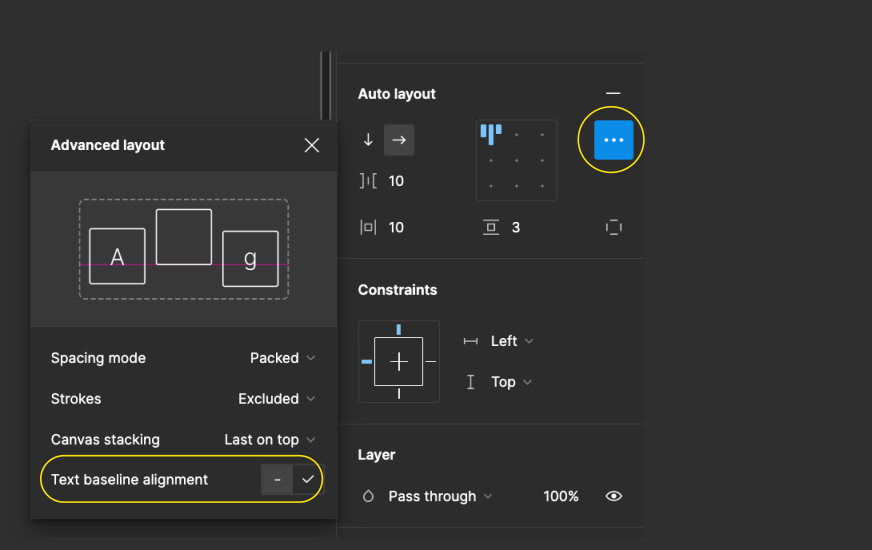872x550 pixels.
Task: Toggle layer visibility eye icon
Action: (614, 496)
